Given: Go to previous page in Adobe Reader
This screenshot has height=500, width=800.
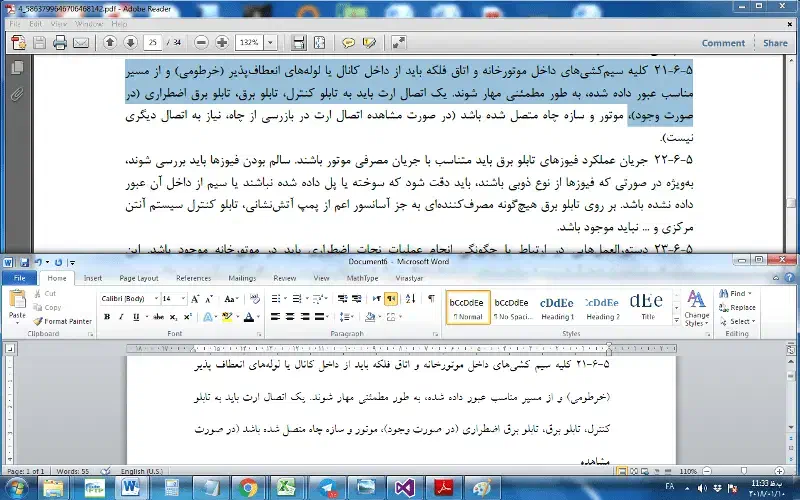Looking at the screenshot, I should 109,43.
